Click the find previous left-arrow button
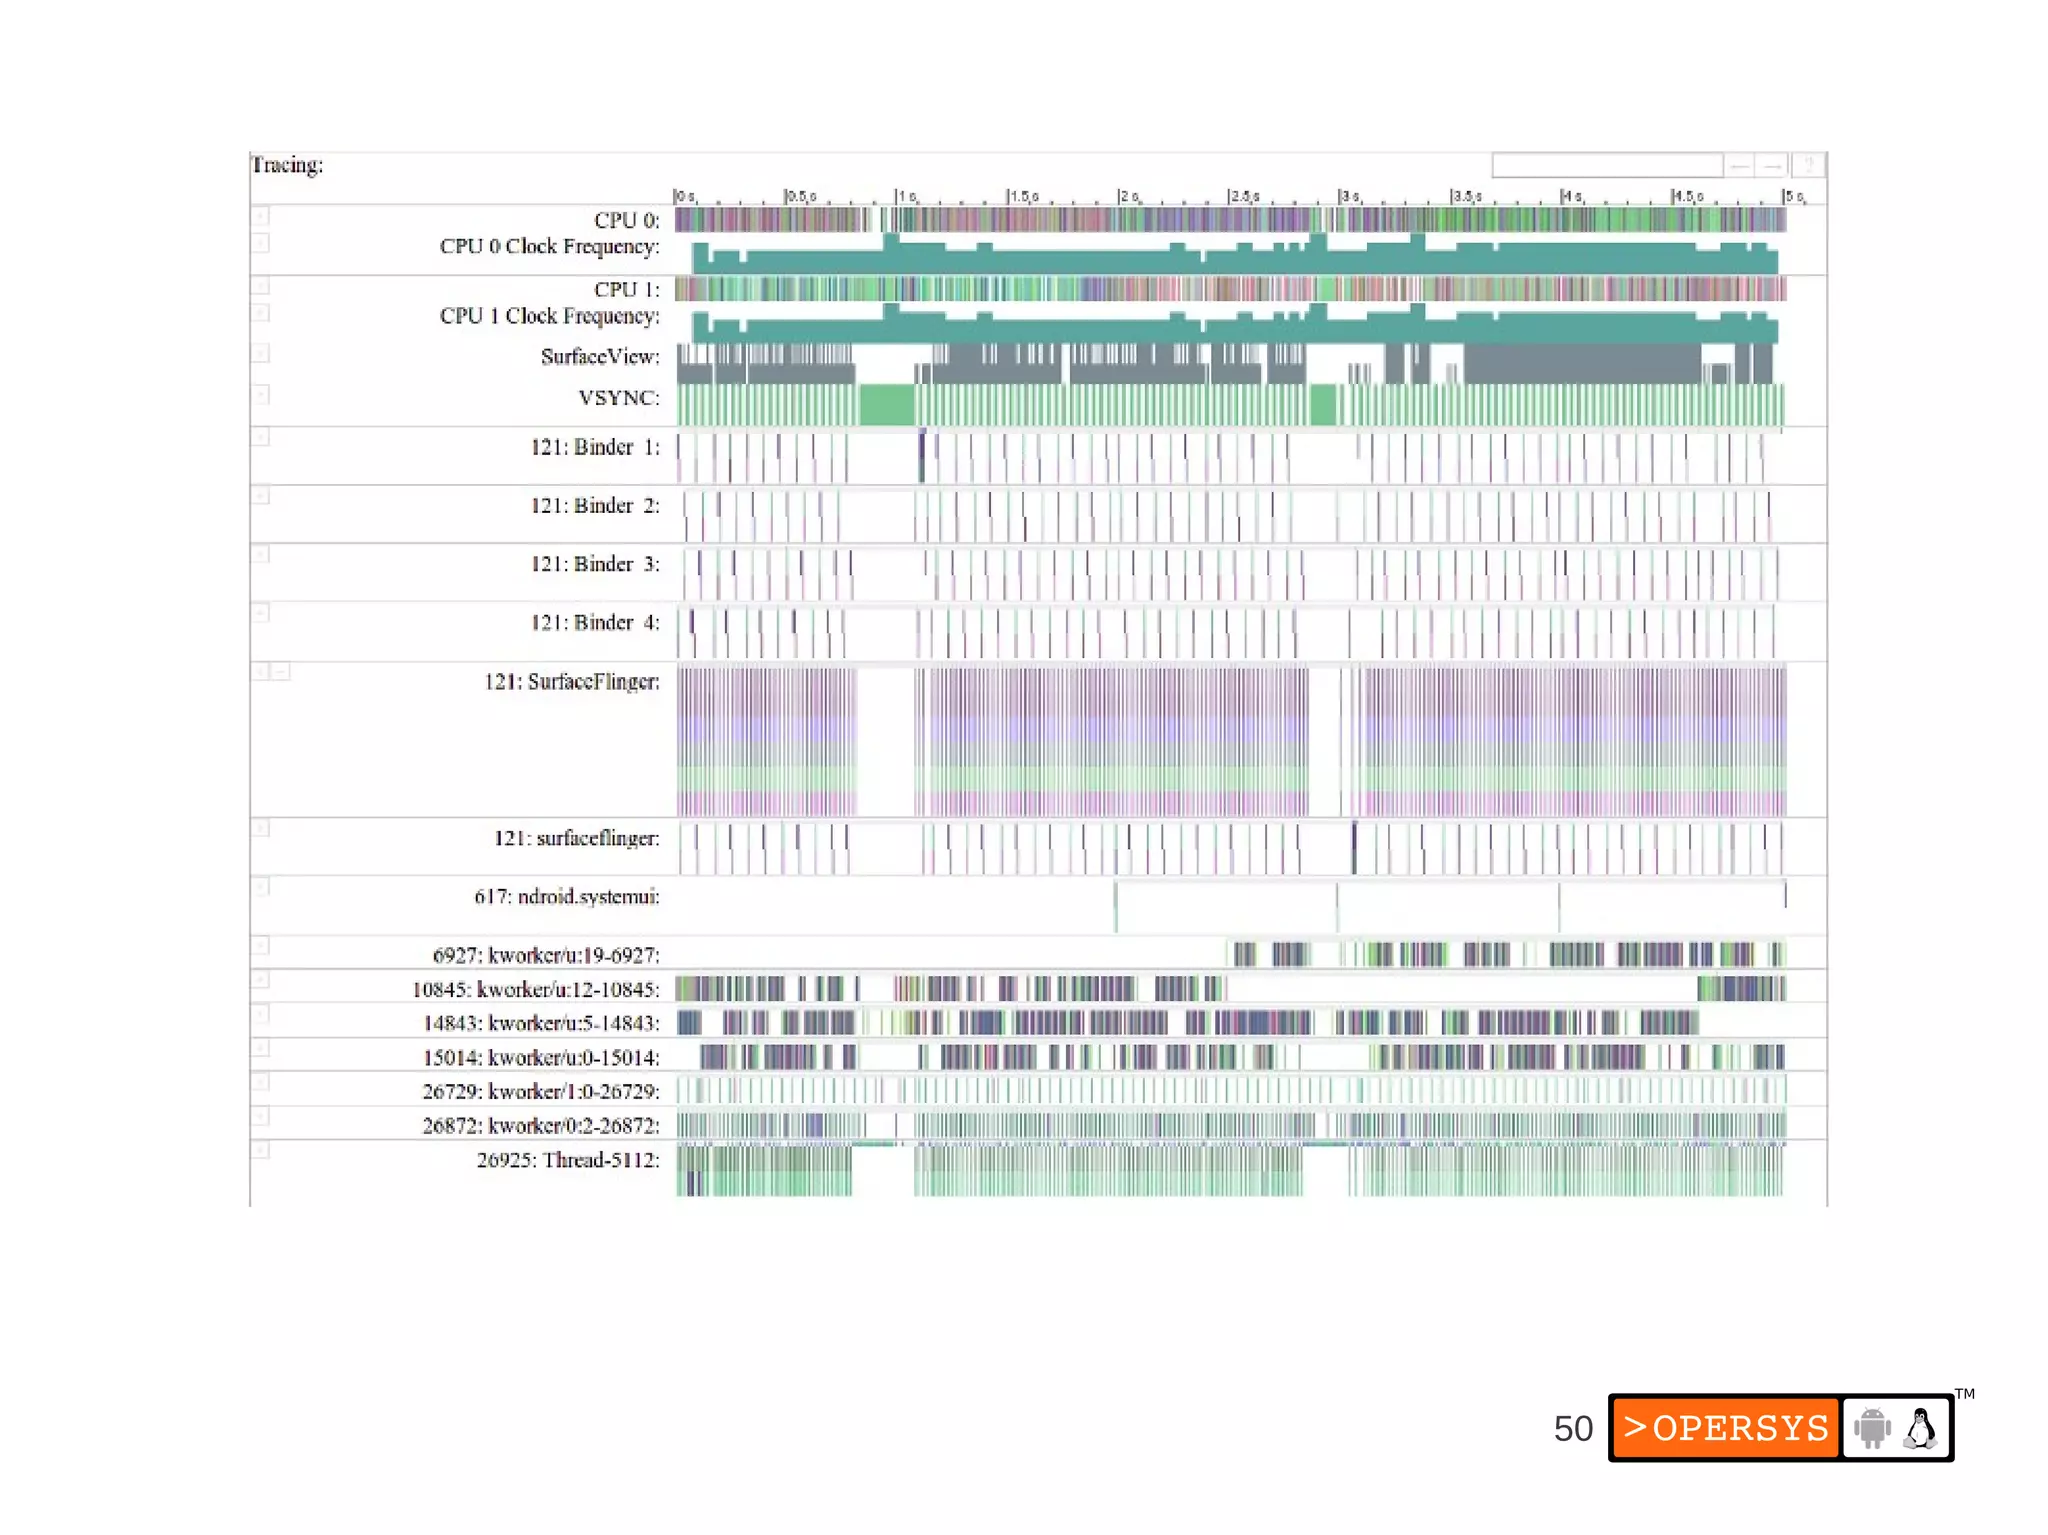 pos(1740,166)
